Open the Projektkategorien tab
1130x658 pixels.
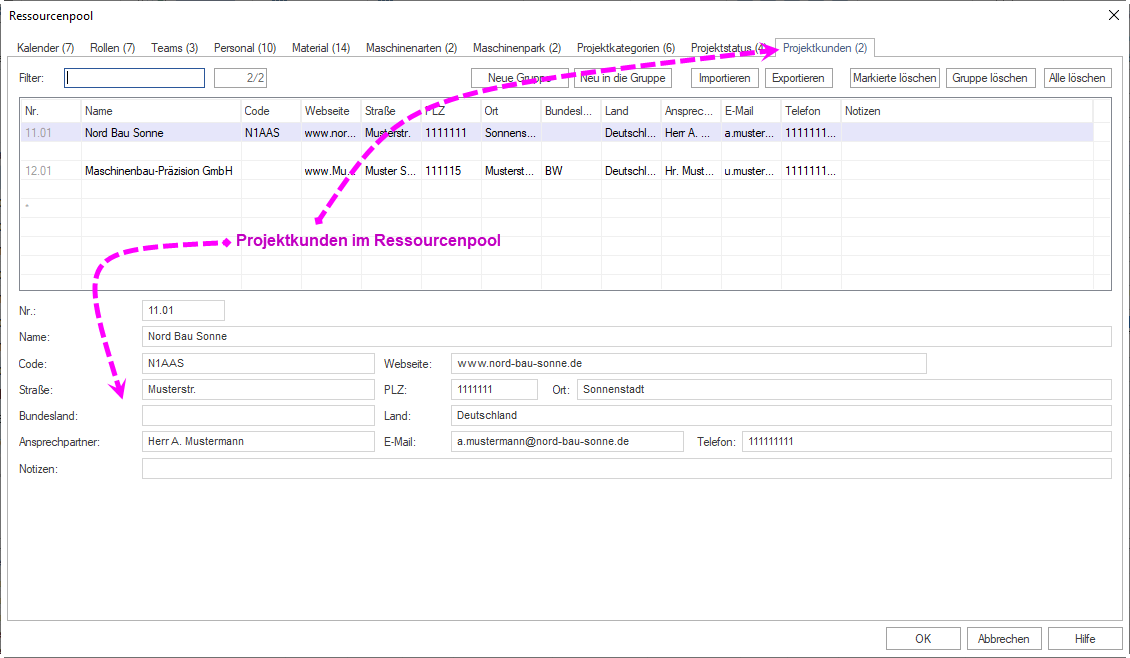(625, 48)
